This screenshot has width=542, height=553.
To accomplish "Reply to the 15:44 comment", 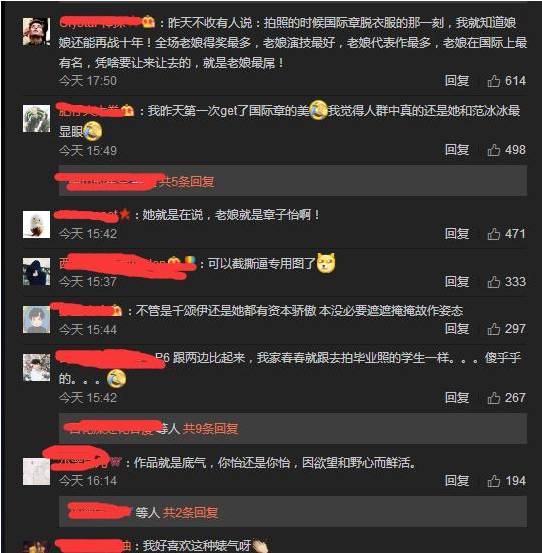I will (457, 329).
